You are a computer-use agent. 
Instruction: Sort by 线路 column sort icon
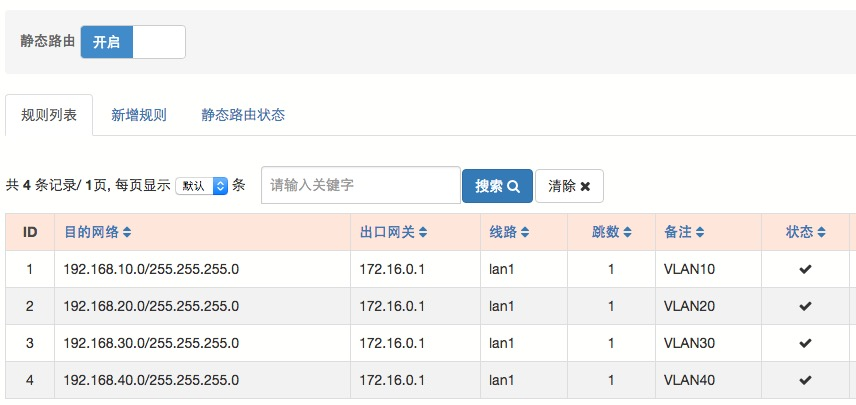click(x=526, y=232)
